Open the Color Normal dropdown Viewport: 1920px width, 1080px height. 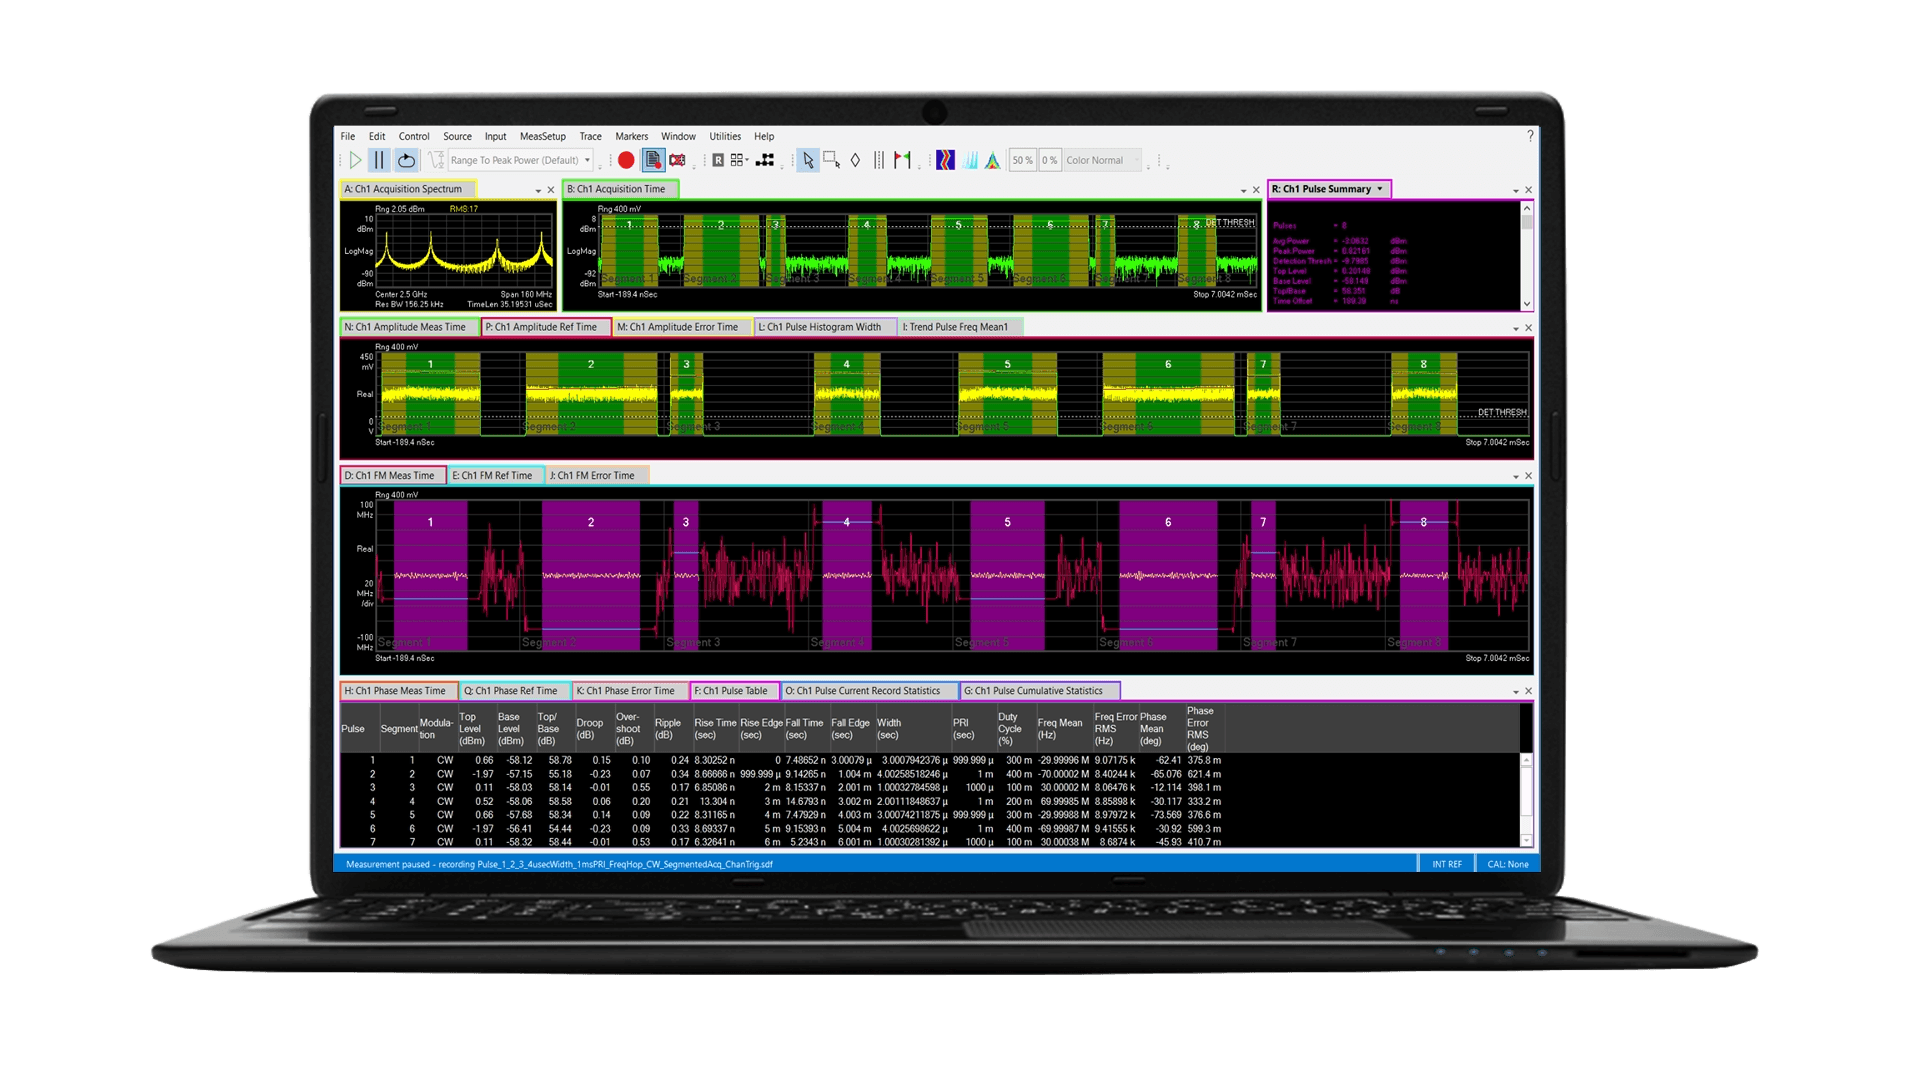pyautogui.click(x=1100, y=160)
